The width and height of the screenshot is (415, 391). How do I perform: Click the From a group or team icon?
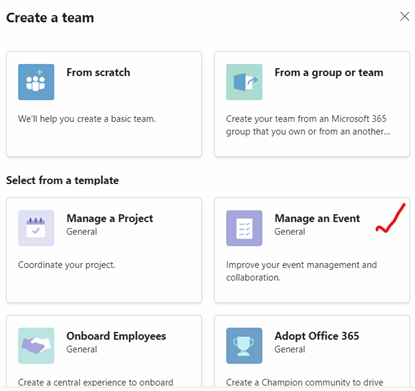244,82
